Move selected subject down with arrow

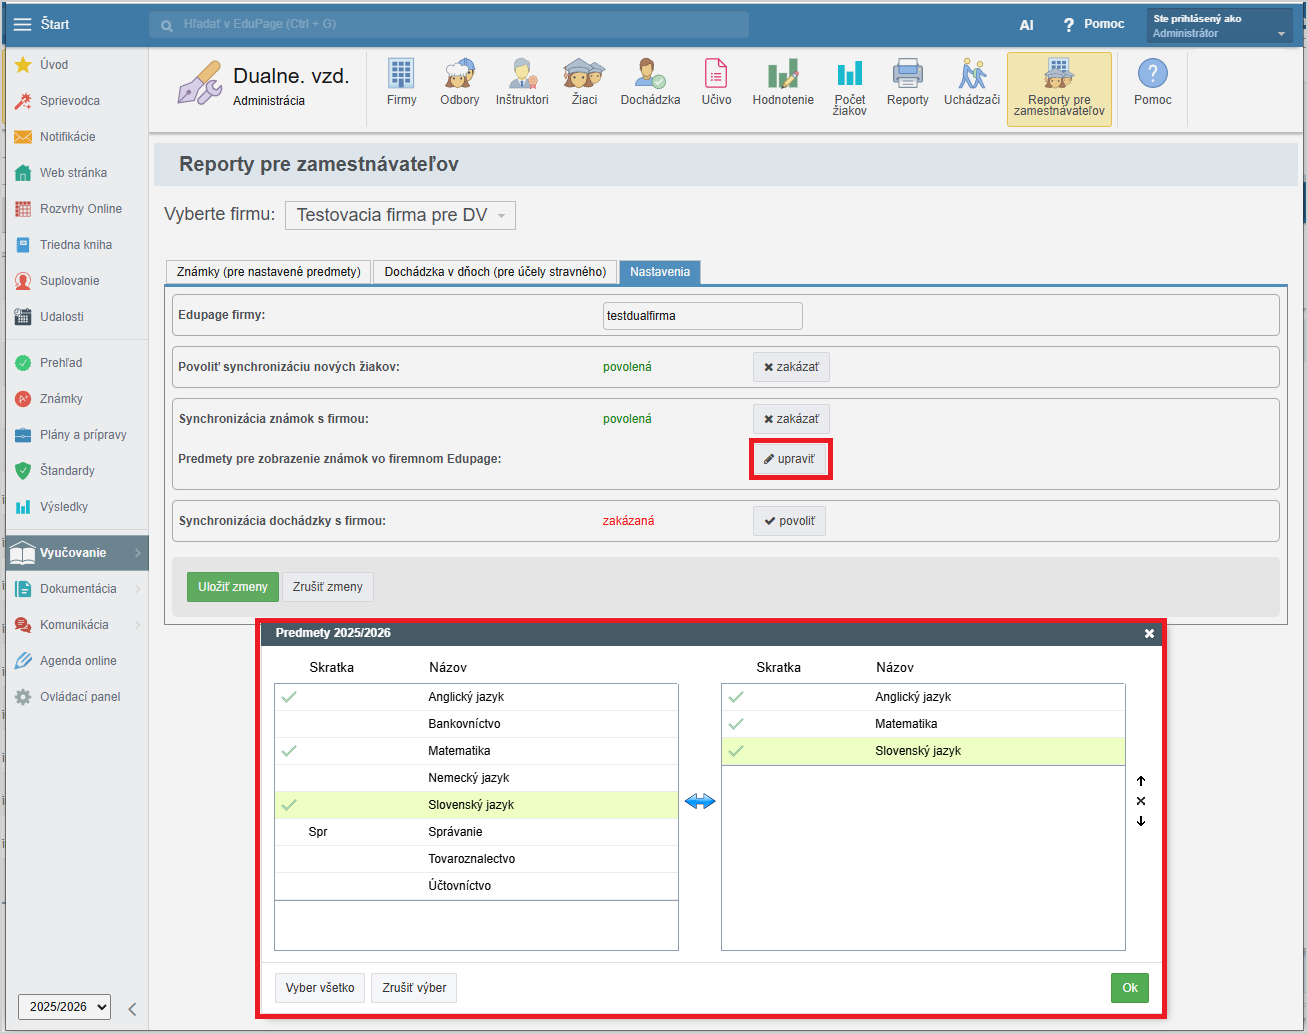click(x=1141, y=821)
